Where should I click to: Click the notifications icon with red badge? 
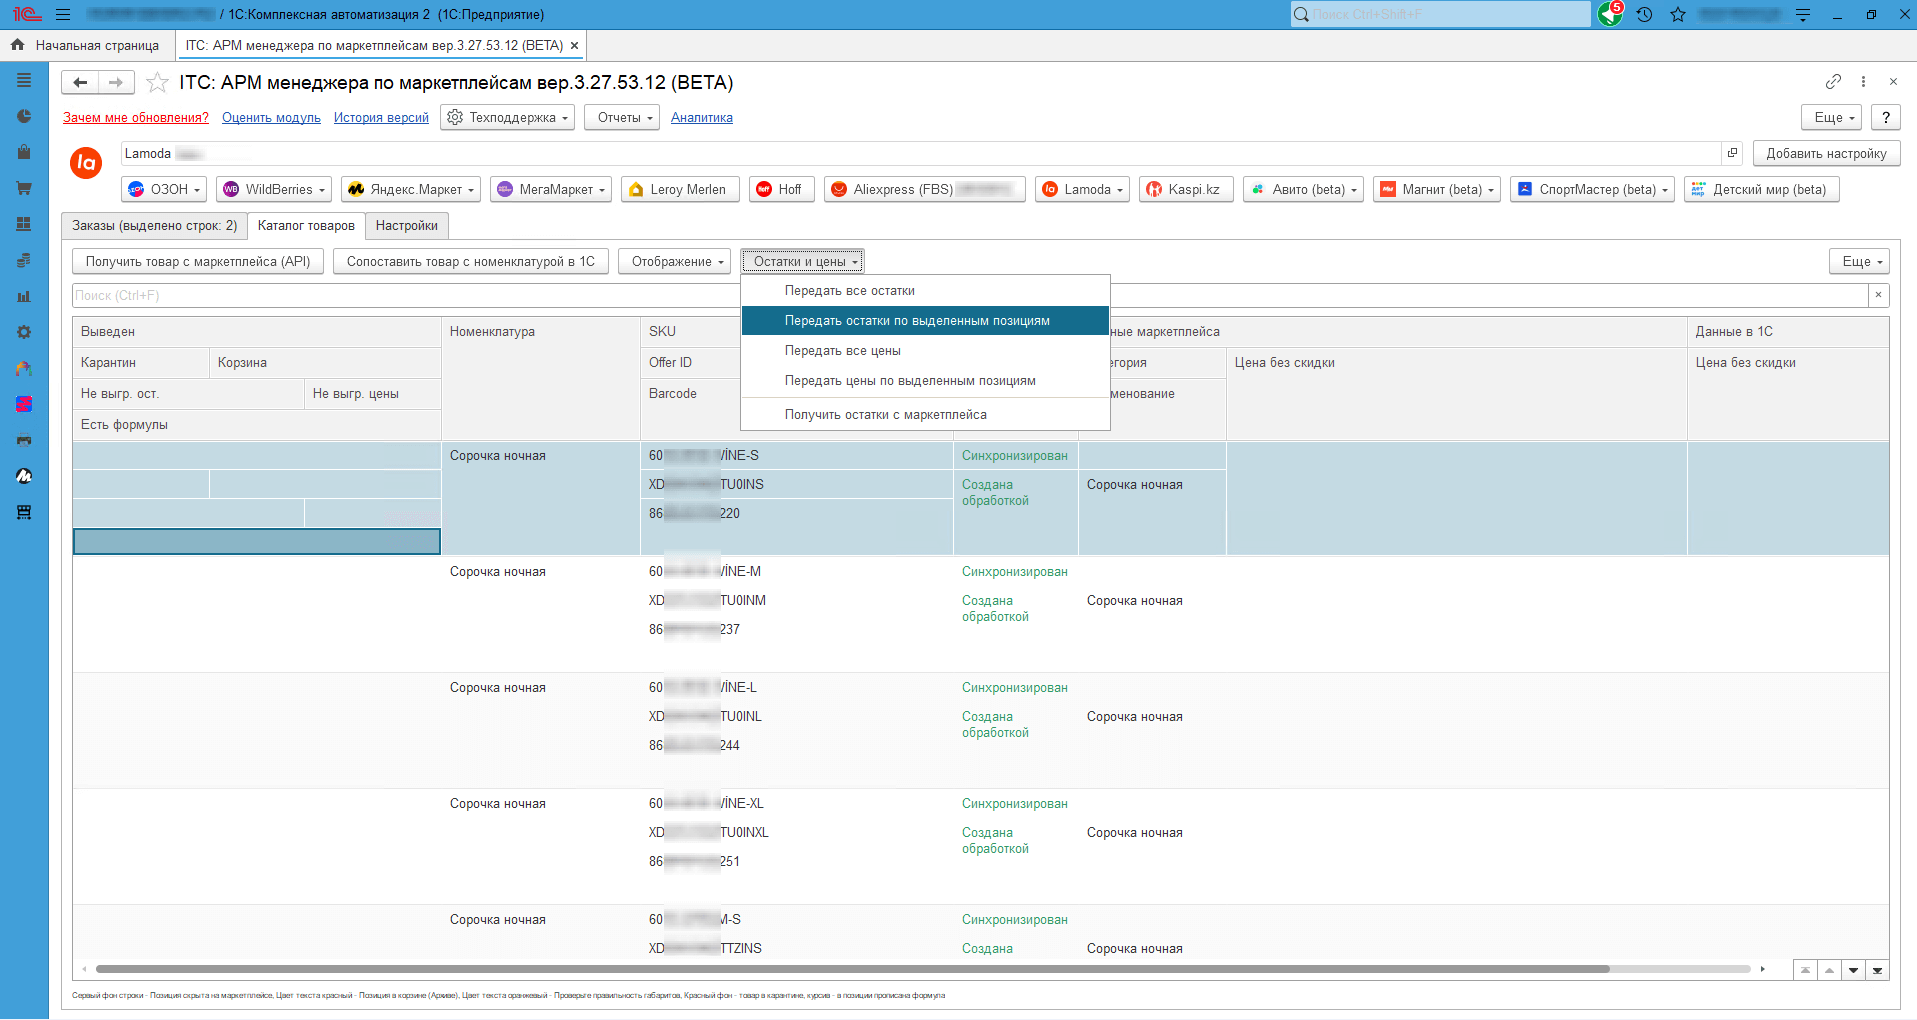(x=1609, y=14)
